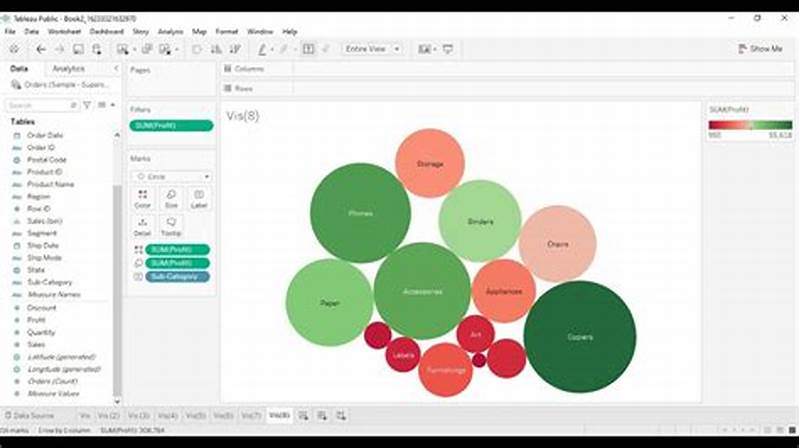Open the Dashboard menu
The height and width of the screenshot is (448, 800).
(x=107, y=32)
